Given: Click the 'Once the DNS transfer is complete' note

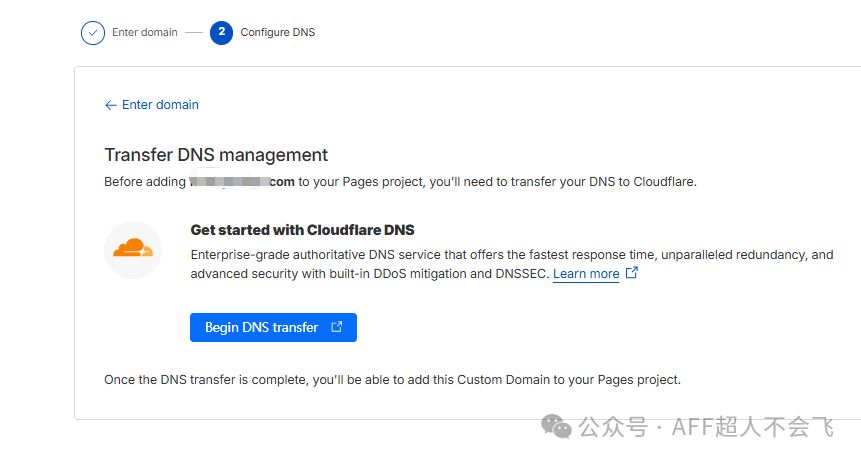Looking at the screenshot, I should click(392, 380).
